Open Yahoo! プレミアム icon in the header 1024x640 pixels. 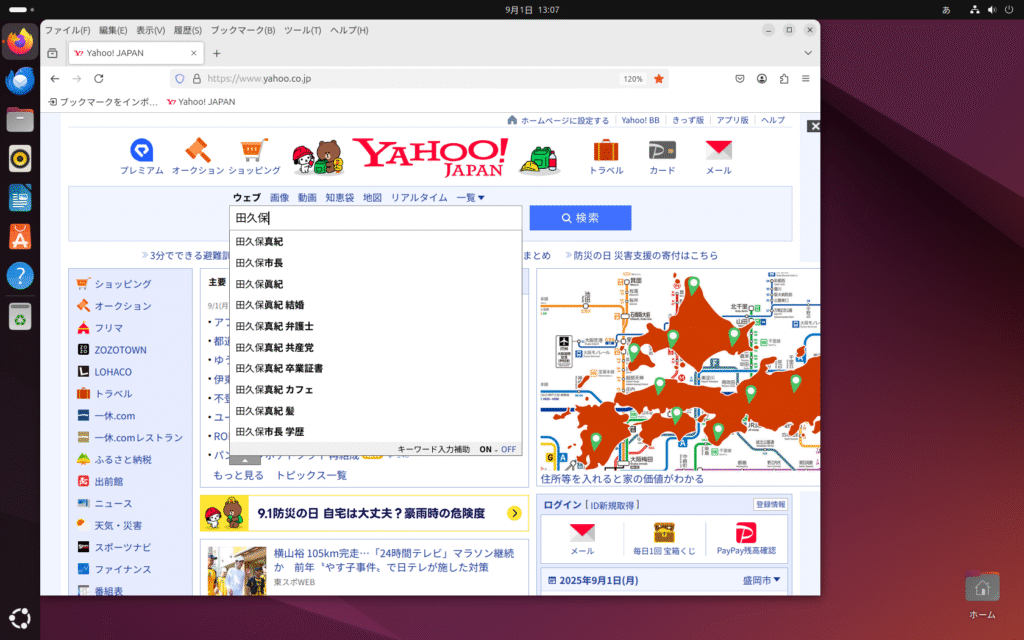point(142,150)
